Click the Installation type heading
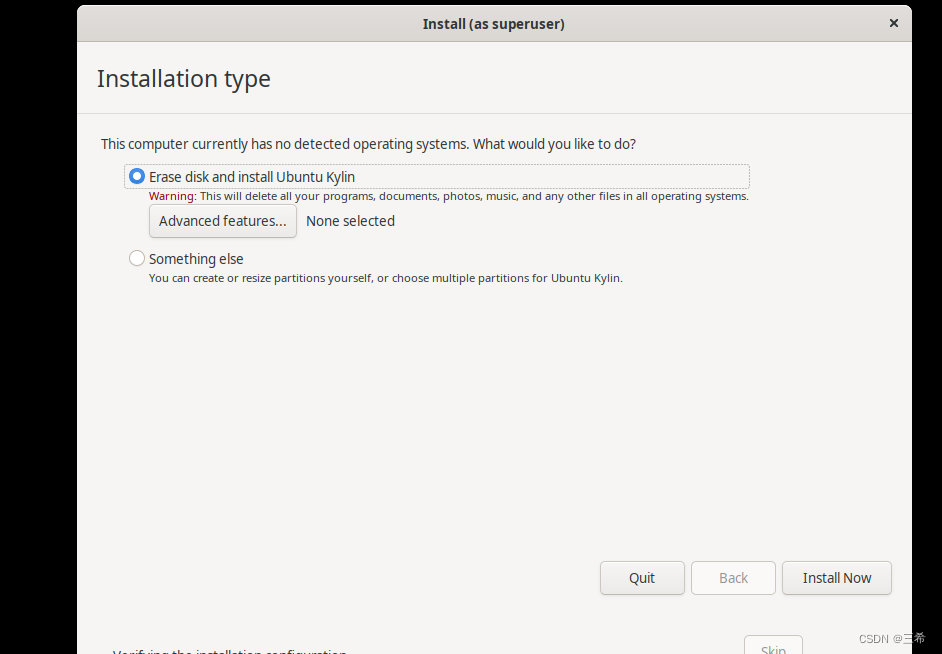942x654 pixels. pos(184,79)
